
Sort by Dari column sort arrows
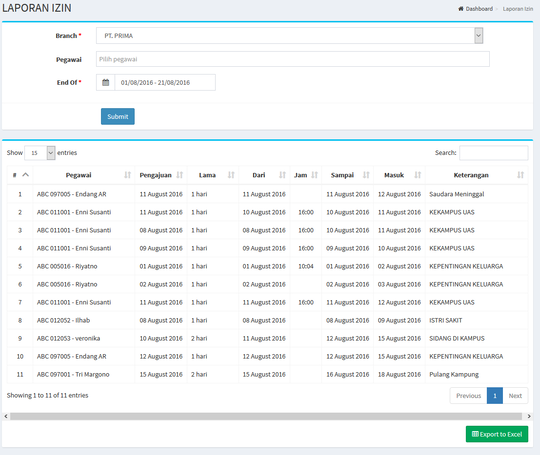(282, 175)
